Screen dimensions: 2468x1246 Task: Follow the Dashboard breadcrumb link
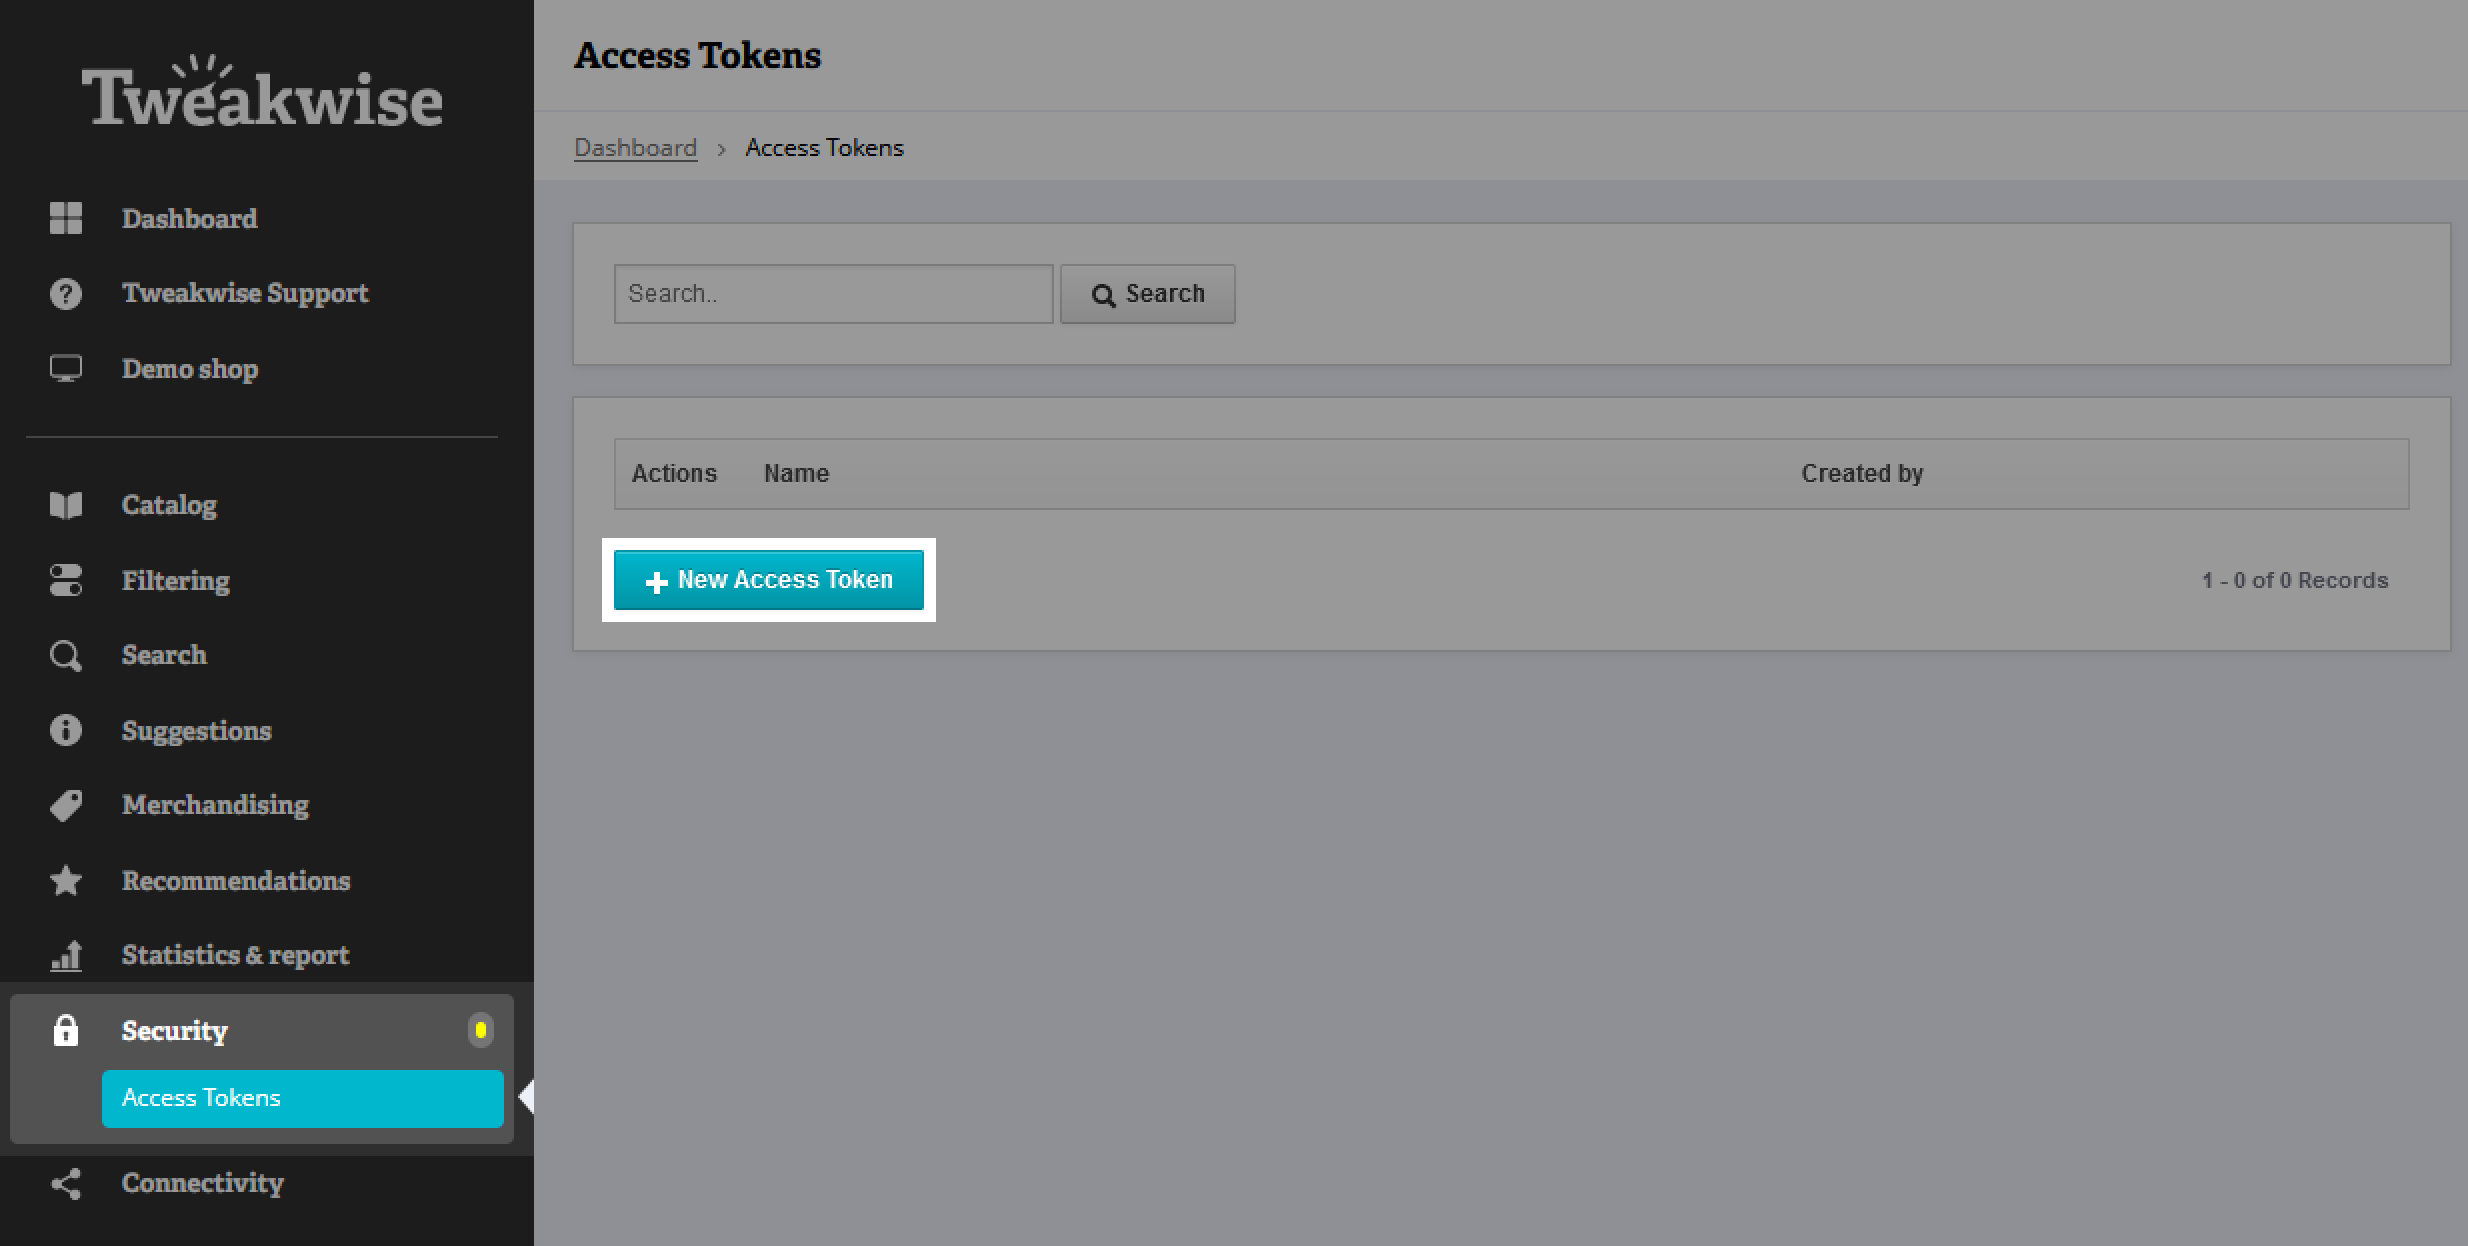(635, 148)
